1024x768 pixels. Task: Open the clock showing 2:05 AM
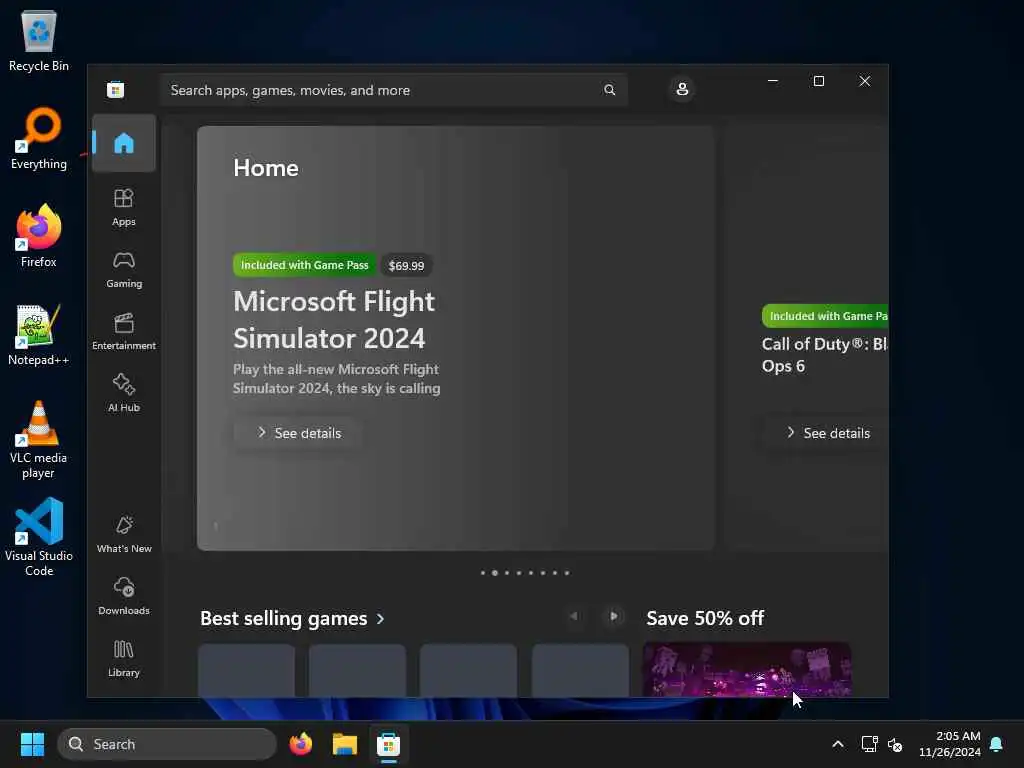(950, 744)
